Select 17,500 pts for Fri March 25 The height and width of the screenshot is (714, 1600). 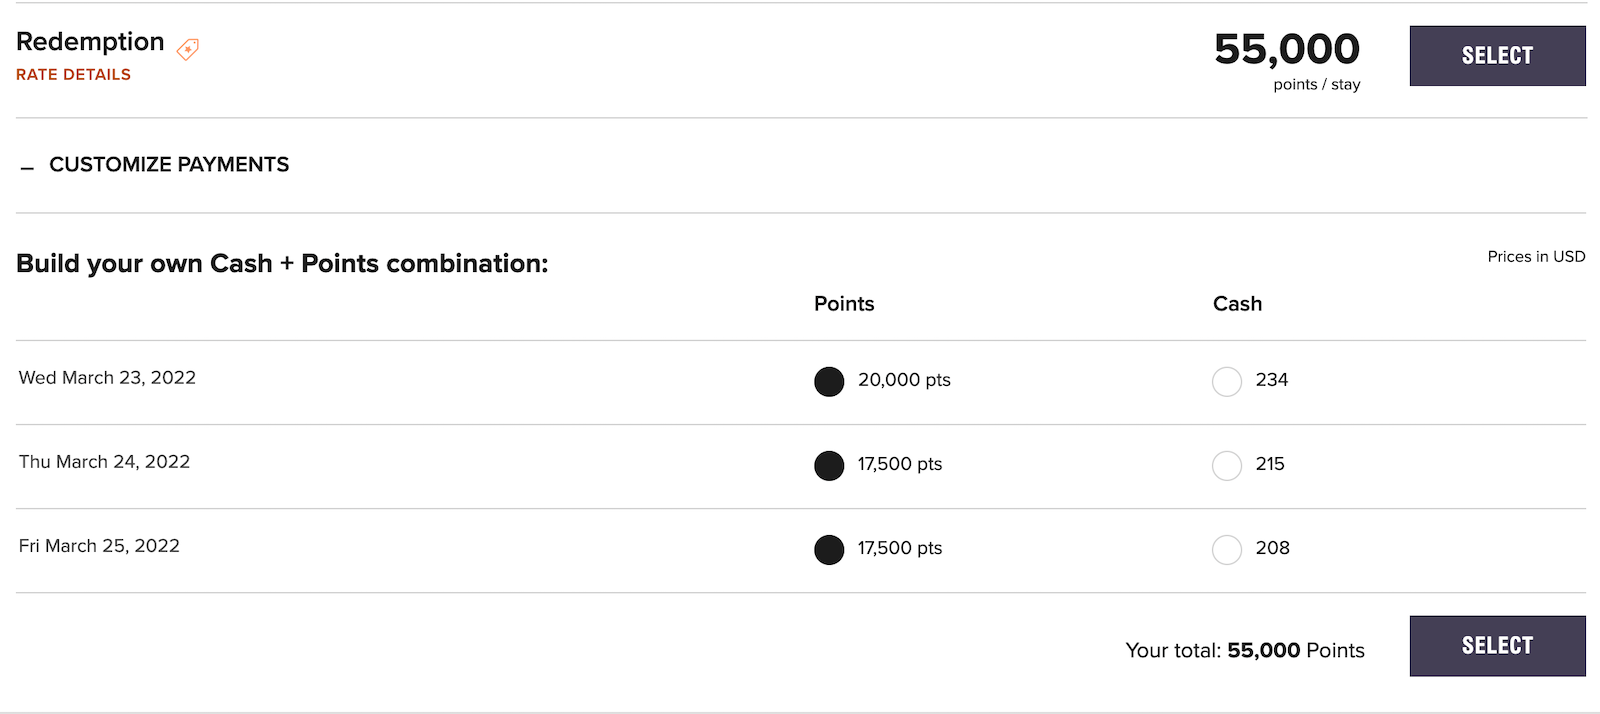(x=829, y=549)
